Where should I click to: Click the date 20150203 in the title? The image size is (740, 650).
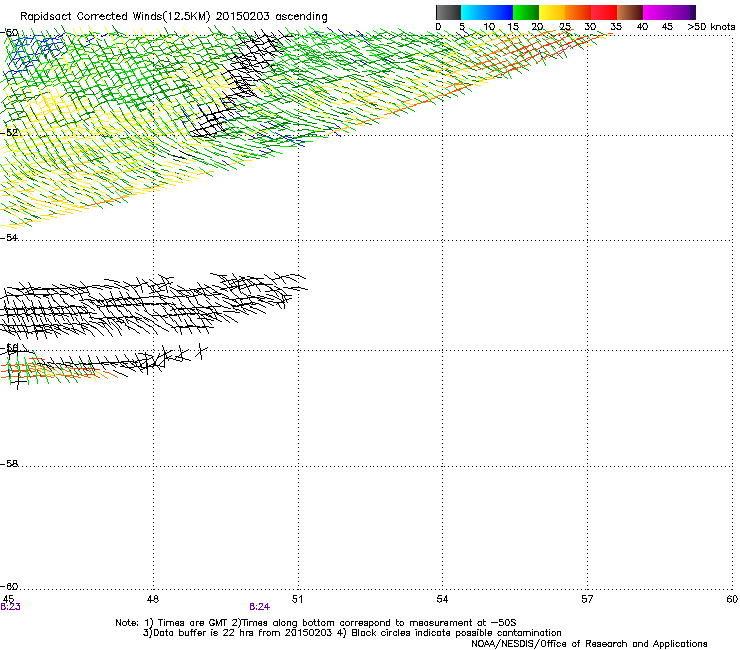point(243,16)
